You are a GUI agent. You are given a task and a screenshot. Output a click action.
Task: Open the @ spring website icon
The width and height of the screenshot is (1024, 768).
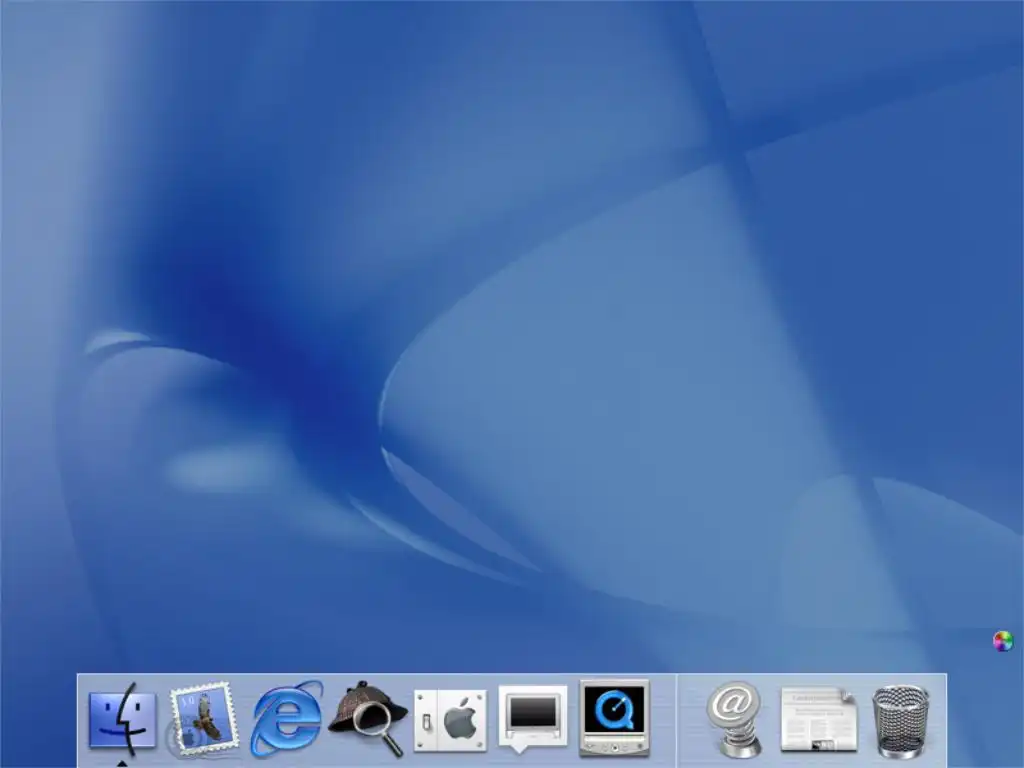tap(735, 720)
